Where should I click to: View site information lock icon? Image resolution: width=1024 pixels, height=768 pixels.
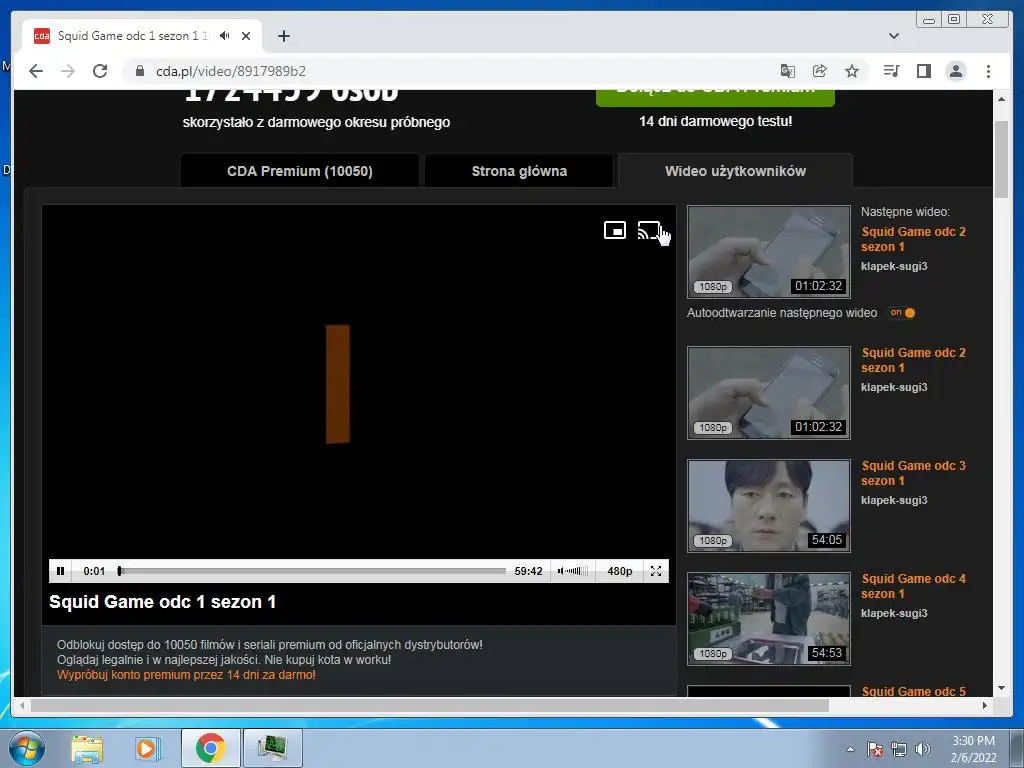click(x=139, y=71)
